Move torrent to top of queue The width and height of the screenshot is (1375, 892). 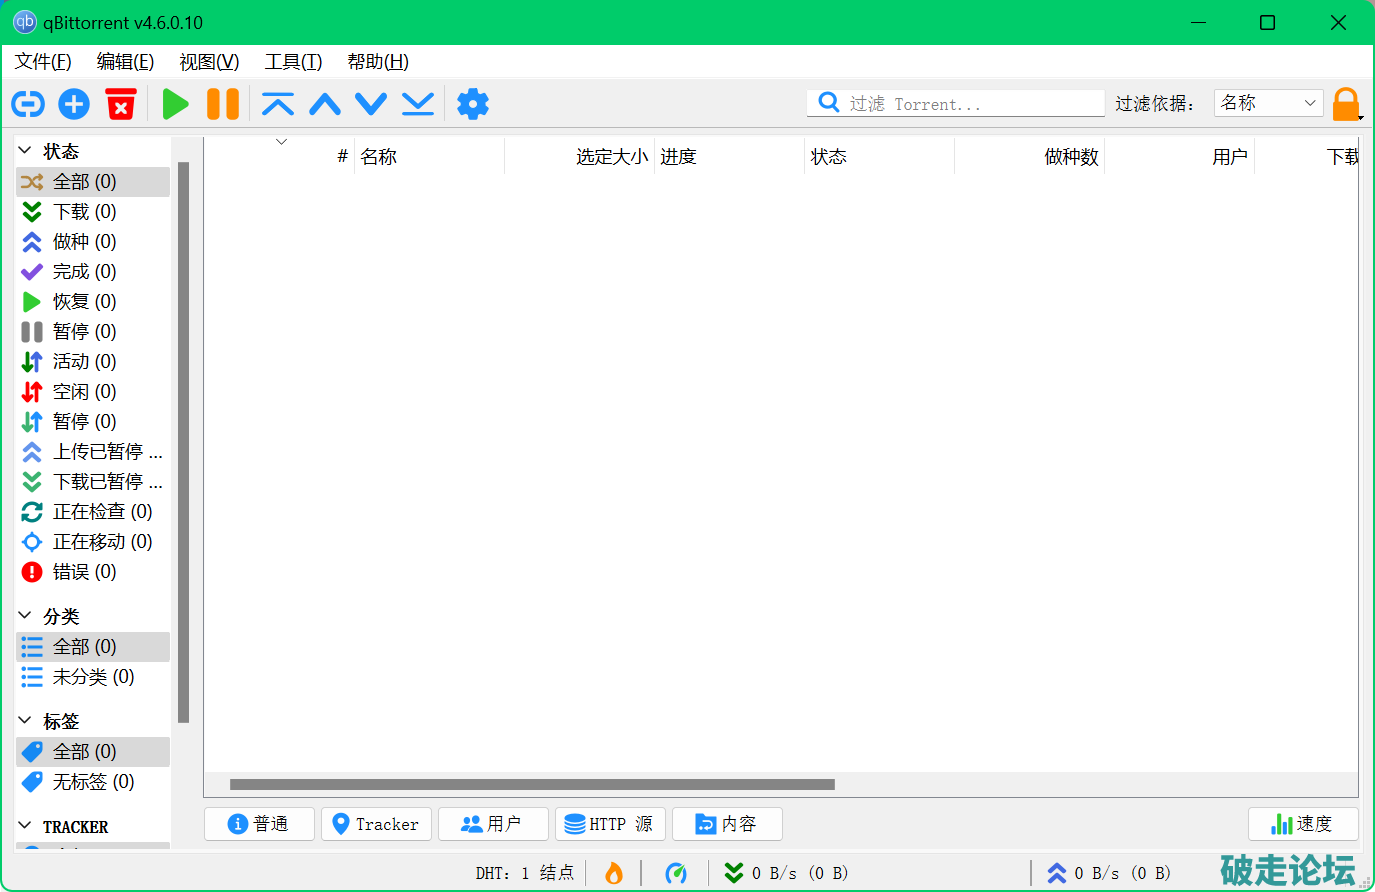[x=278, y=104]
